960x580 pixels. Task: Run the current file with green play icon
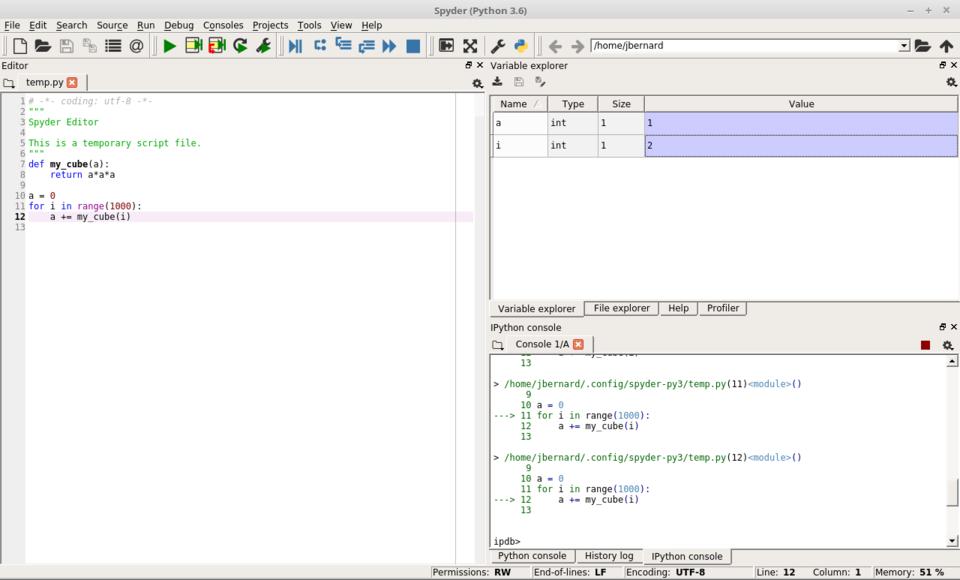pos(169,46)
